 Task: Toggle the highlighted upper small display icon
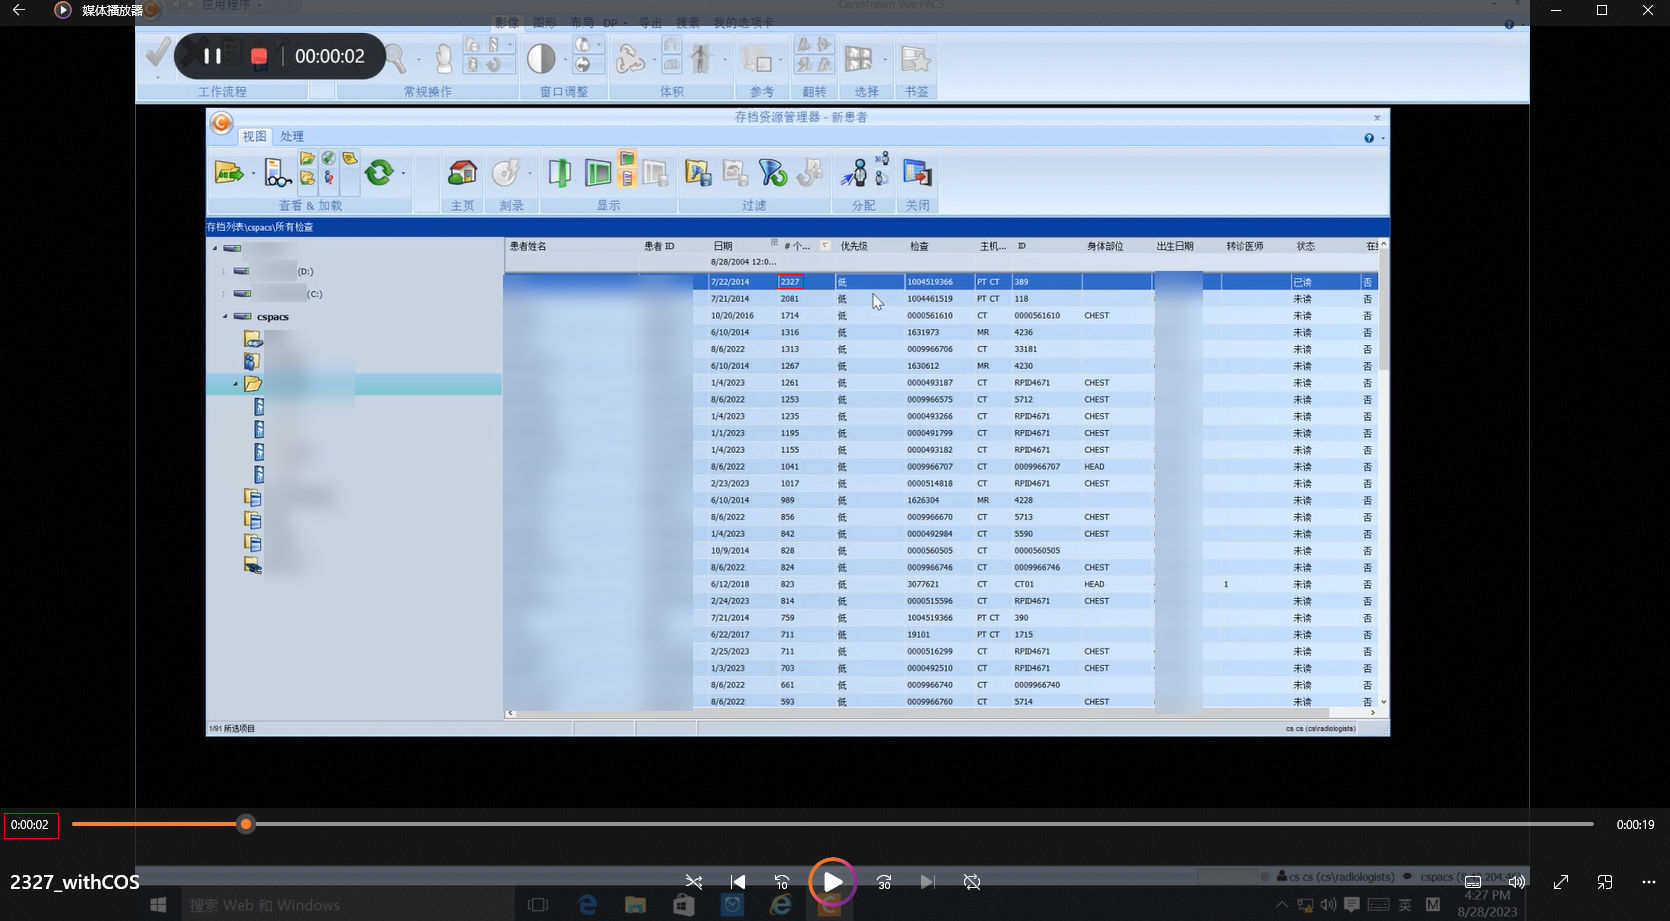point(627,159)
